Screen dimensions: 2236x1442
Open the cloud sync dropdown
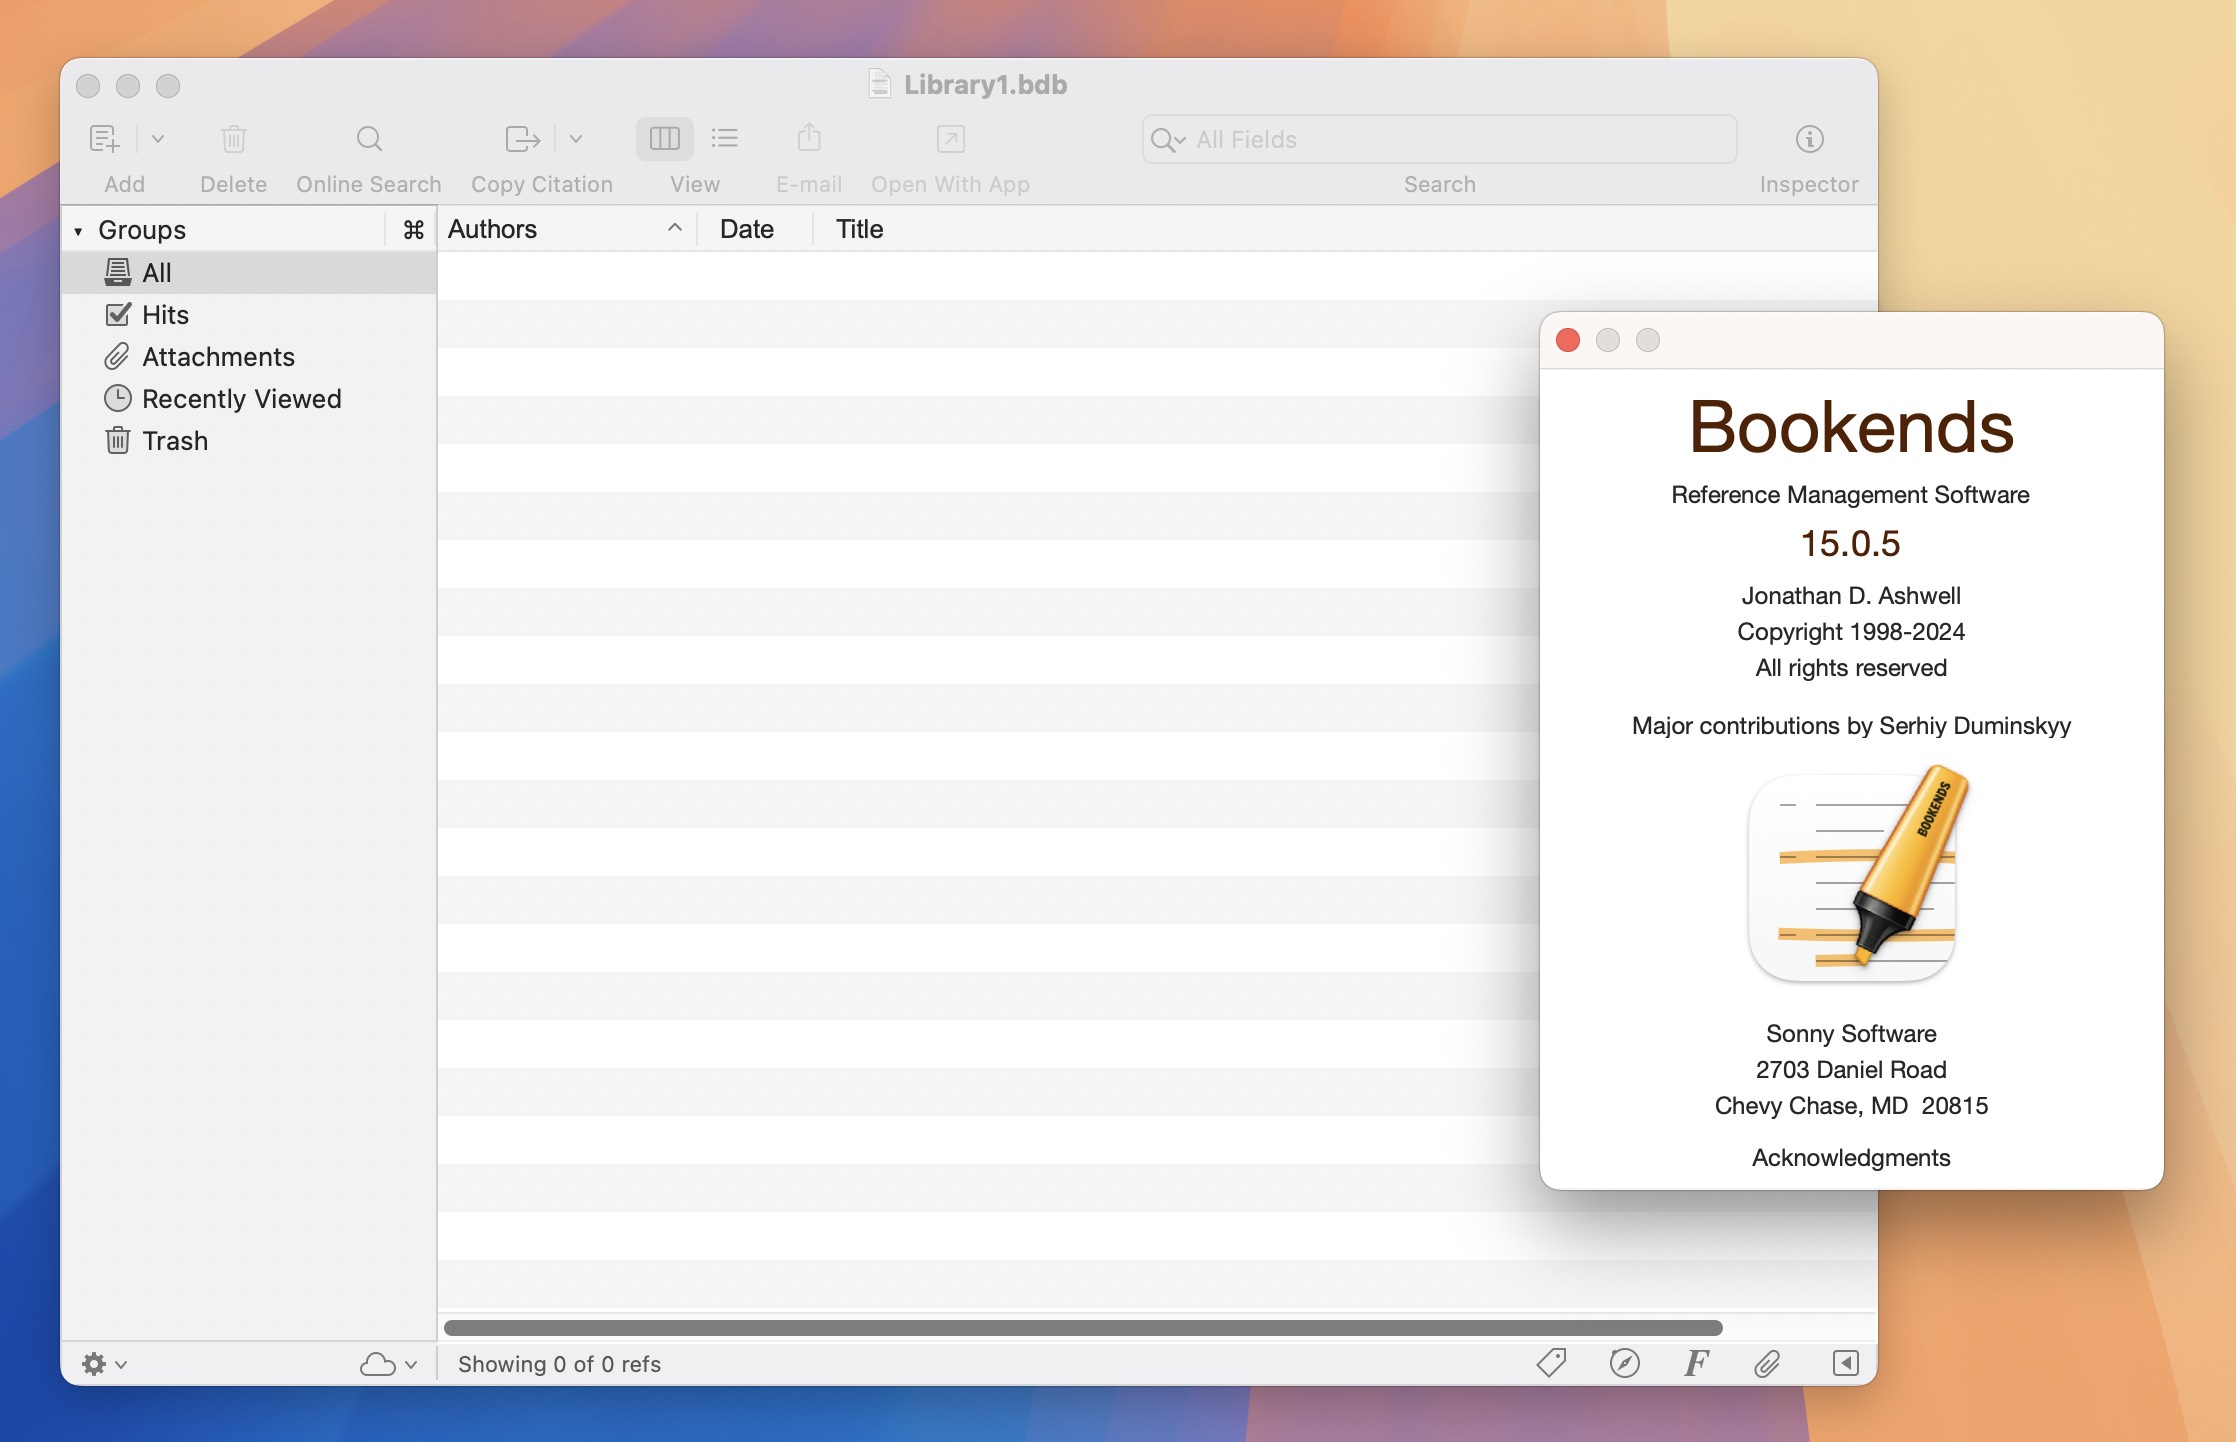(x=388, y=1364)
